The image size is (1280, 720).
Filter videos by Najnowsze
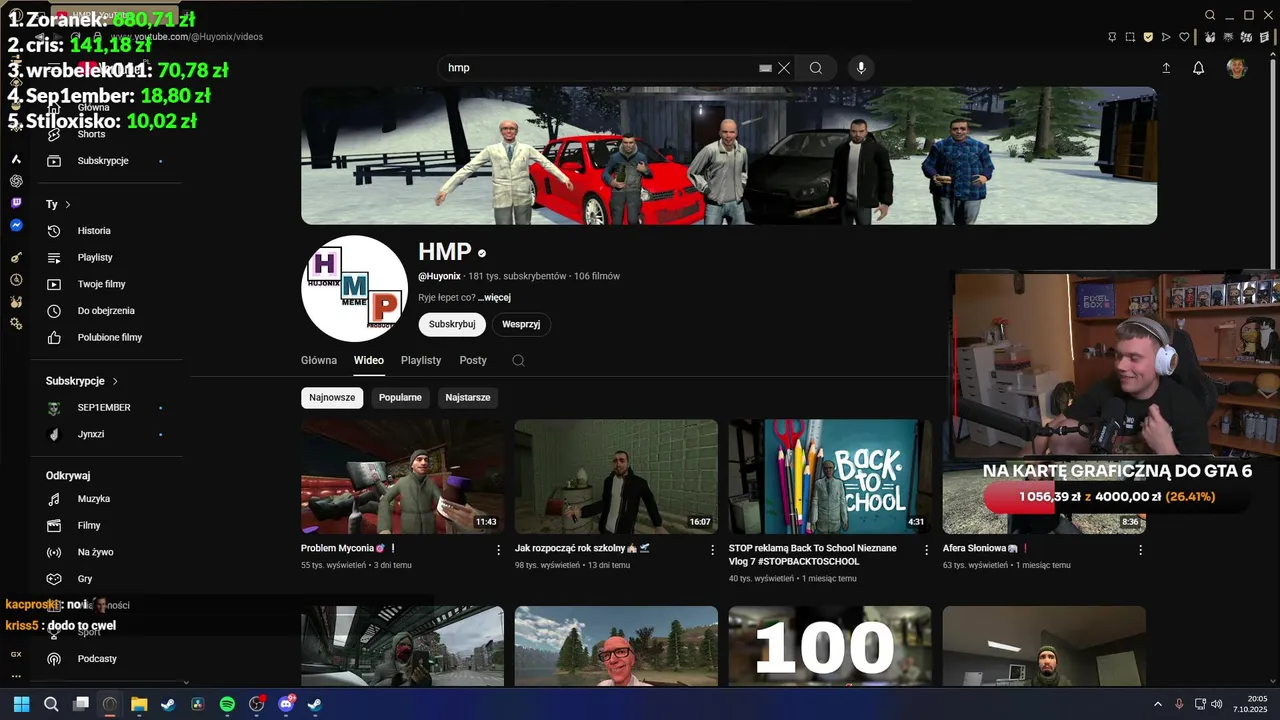tap(332, 398)
